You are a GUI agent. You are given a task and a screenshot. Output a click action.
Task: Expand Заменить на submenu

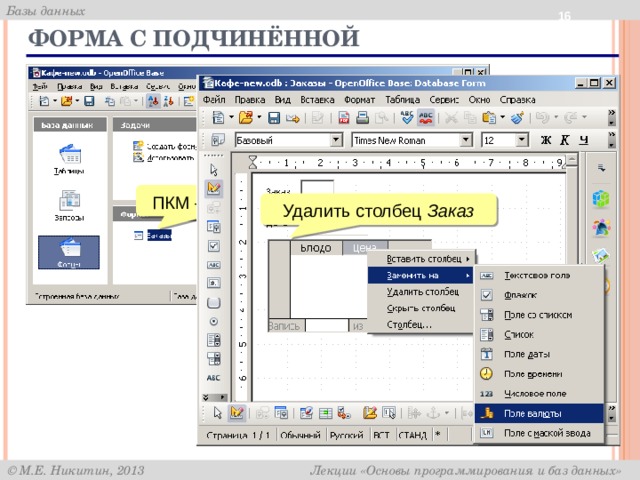point(421,276)
